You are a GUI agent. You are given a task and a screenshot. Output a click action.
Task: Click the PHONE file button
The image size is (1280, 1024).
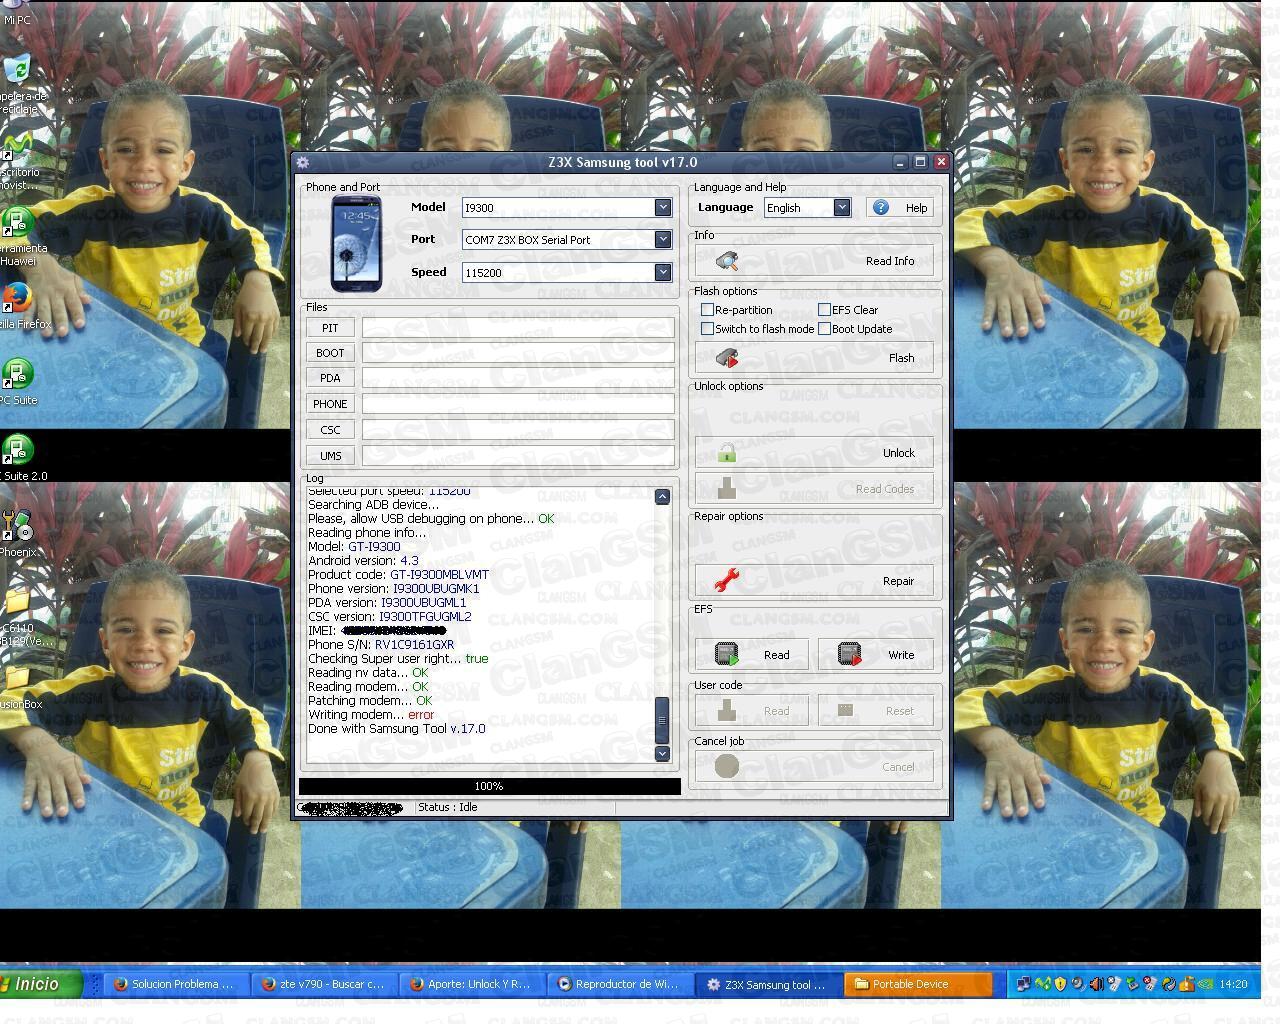[330, 404]
